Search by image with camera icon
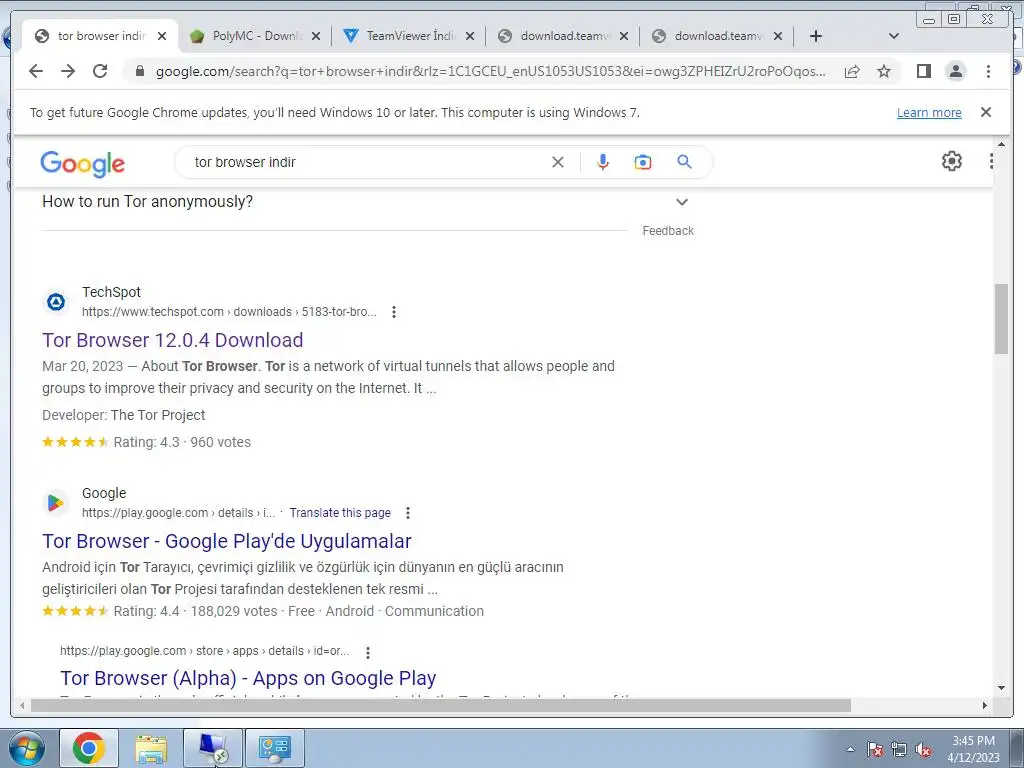This screenshot has height=768, width=1024. pos(643,162)
